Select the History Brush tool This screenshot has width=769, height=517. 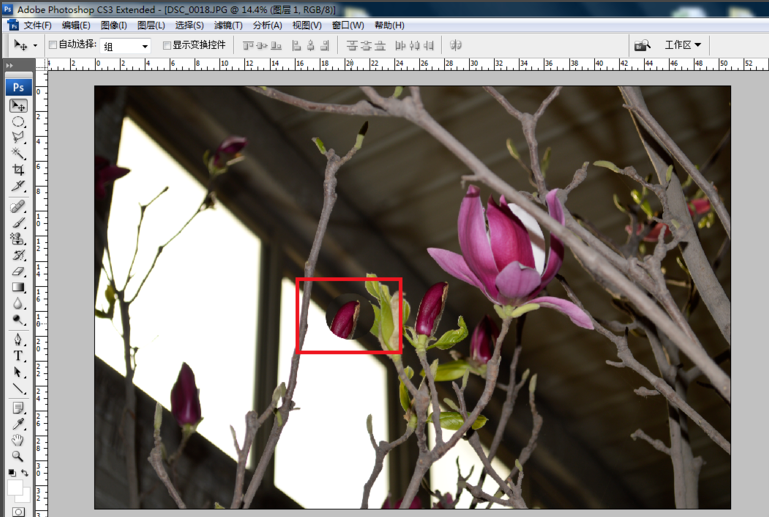[x=18, y=255]
